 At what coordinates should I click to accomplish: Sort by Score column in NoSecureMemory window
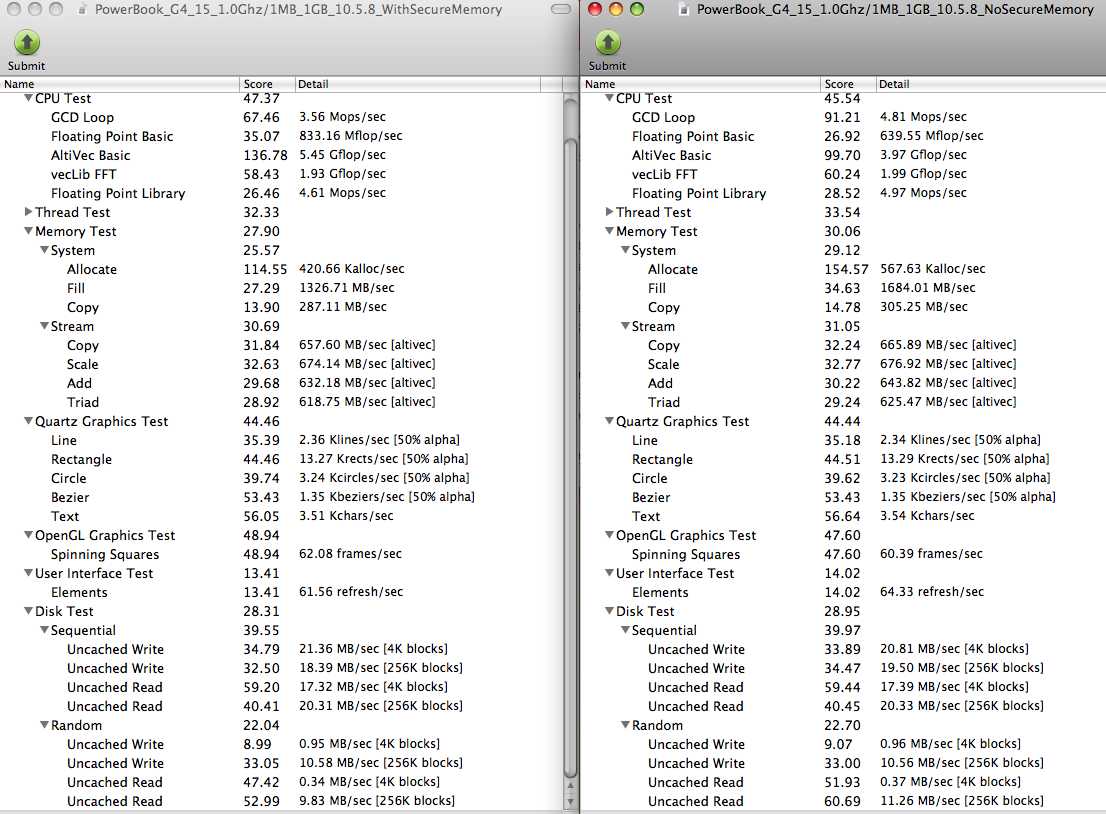point(848,84)
